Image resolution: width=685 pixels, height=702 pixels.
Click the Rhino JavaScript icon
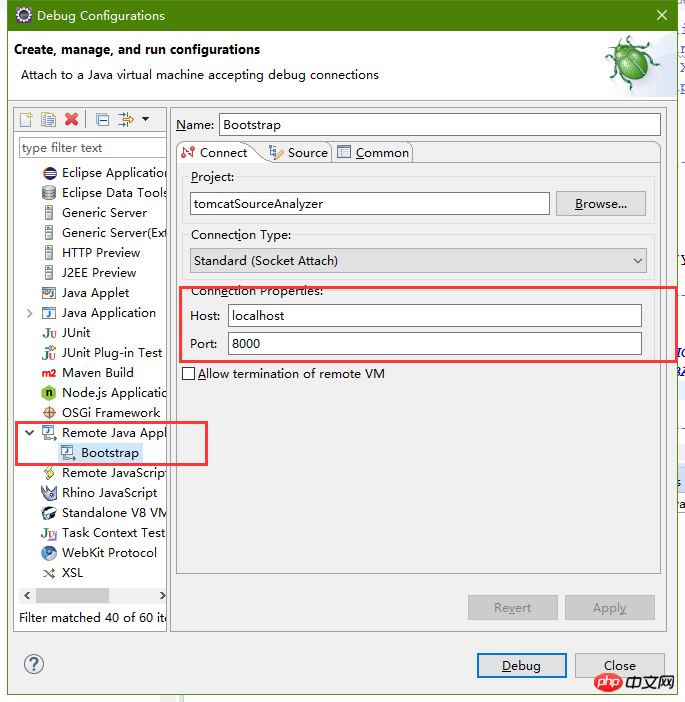point(49,493)
